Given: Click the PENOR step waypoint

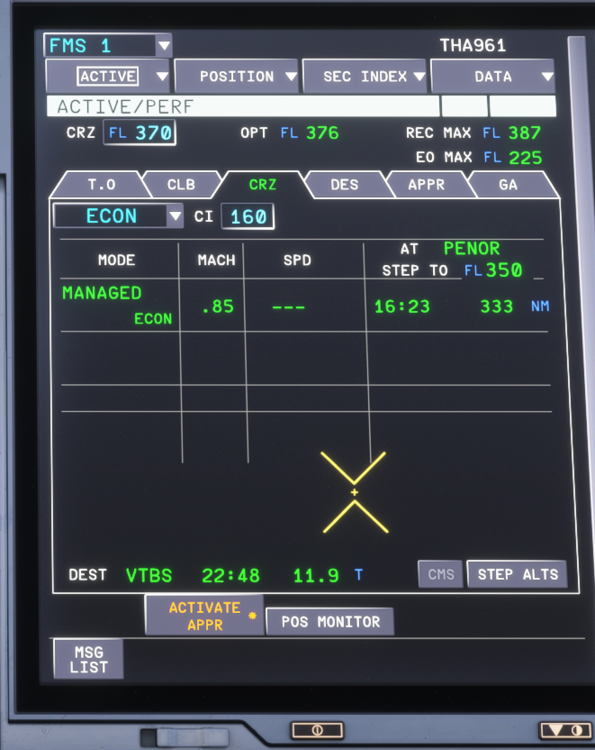Looking at the screenshot, I should point(472,248).
